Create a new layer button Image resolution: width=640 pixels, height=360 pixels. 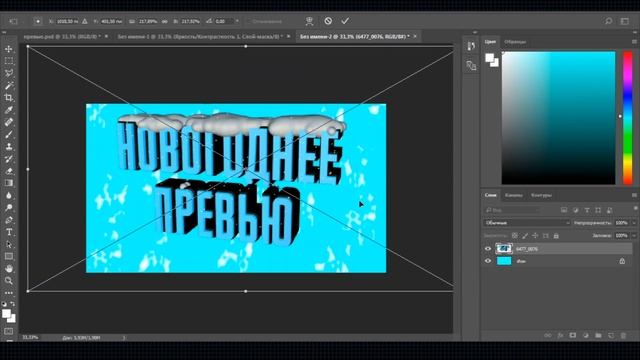(x=611, y=335)
